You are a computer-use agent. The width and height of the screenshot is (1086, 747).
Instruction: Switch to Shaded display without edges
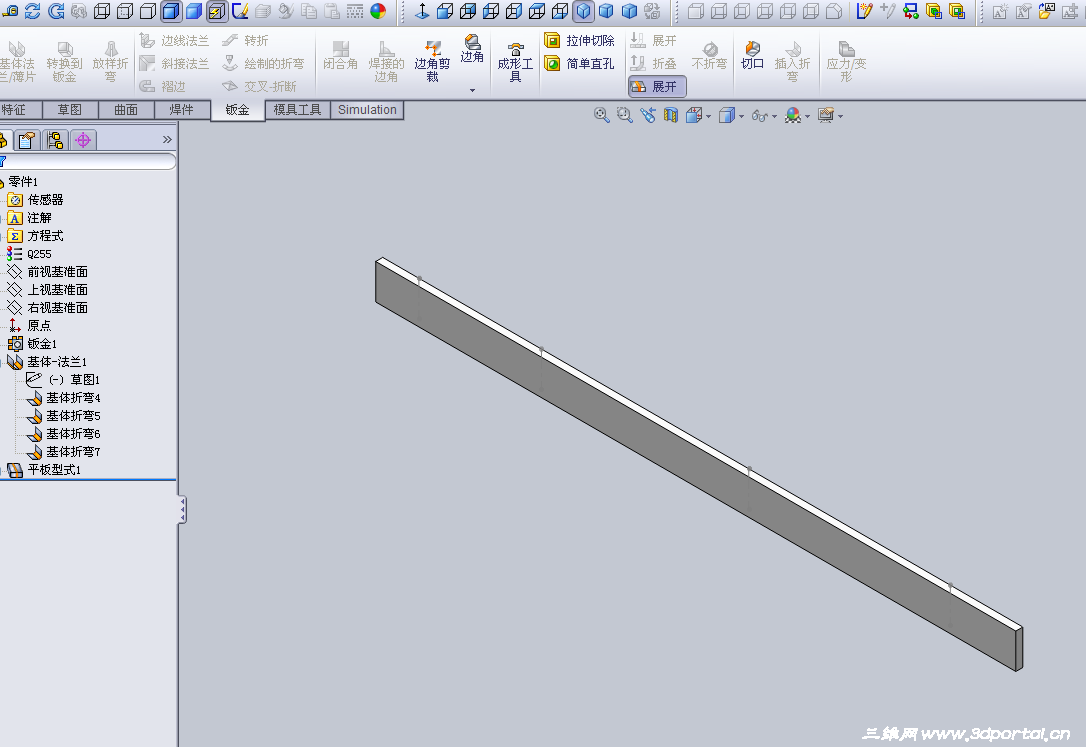194,11
